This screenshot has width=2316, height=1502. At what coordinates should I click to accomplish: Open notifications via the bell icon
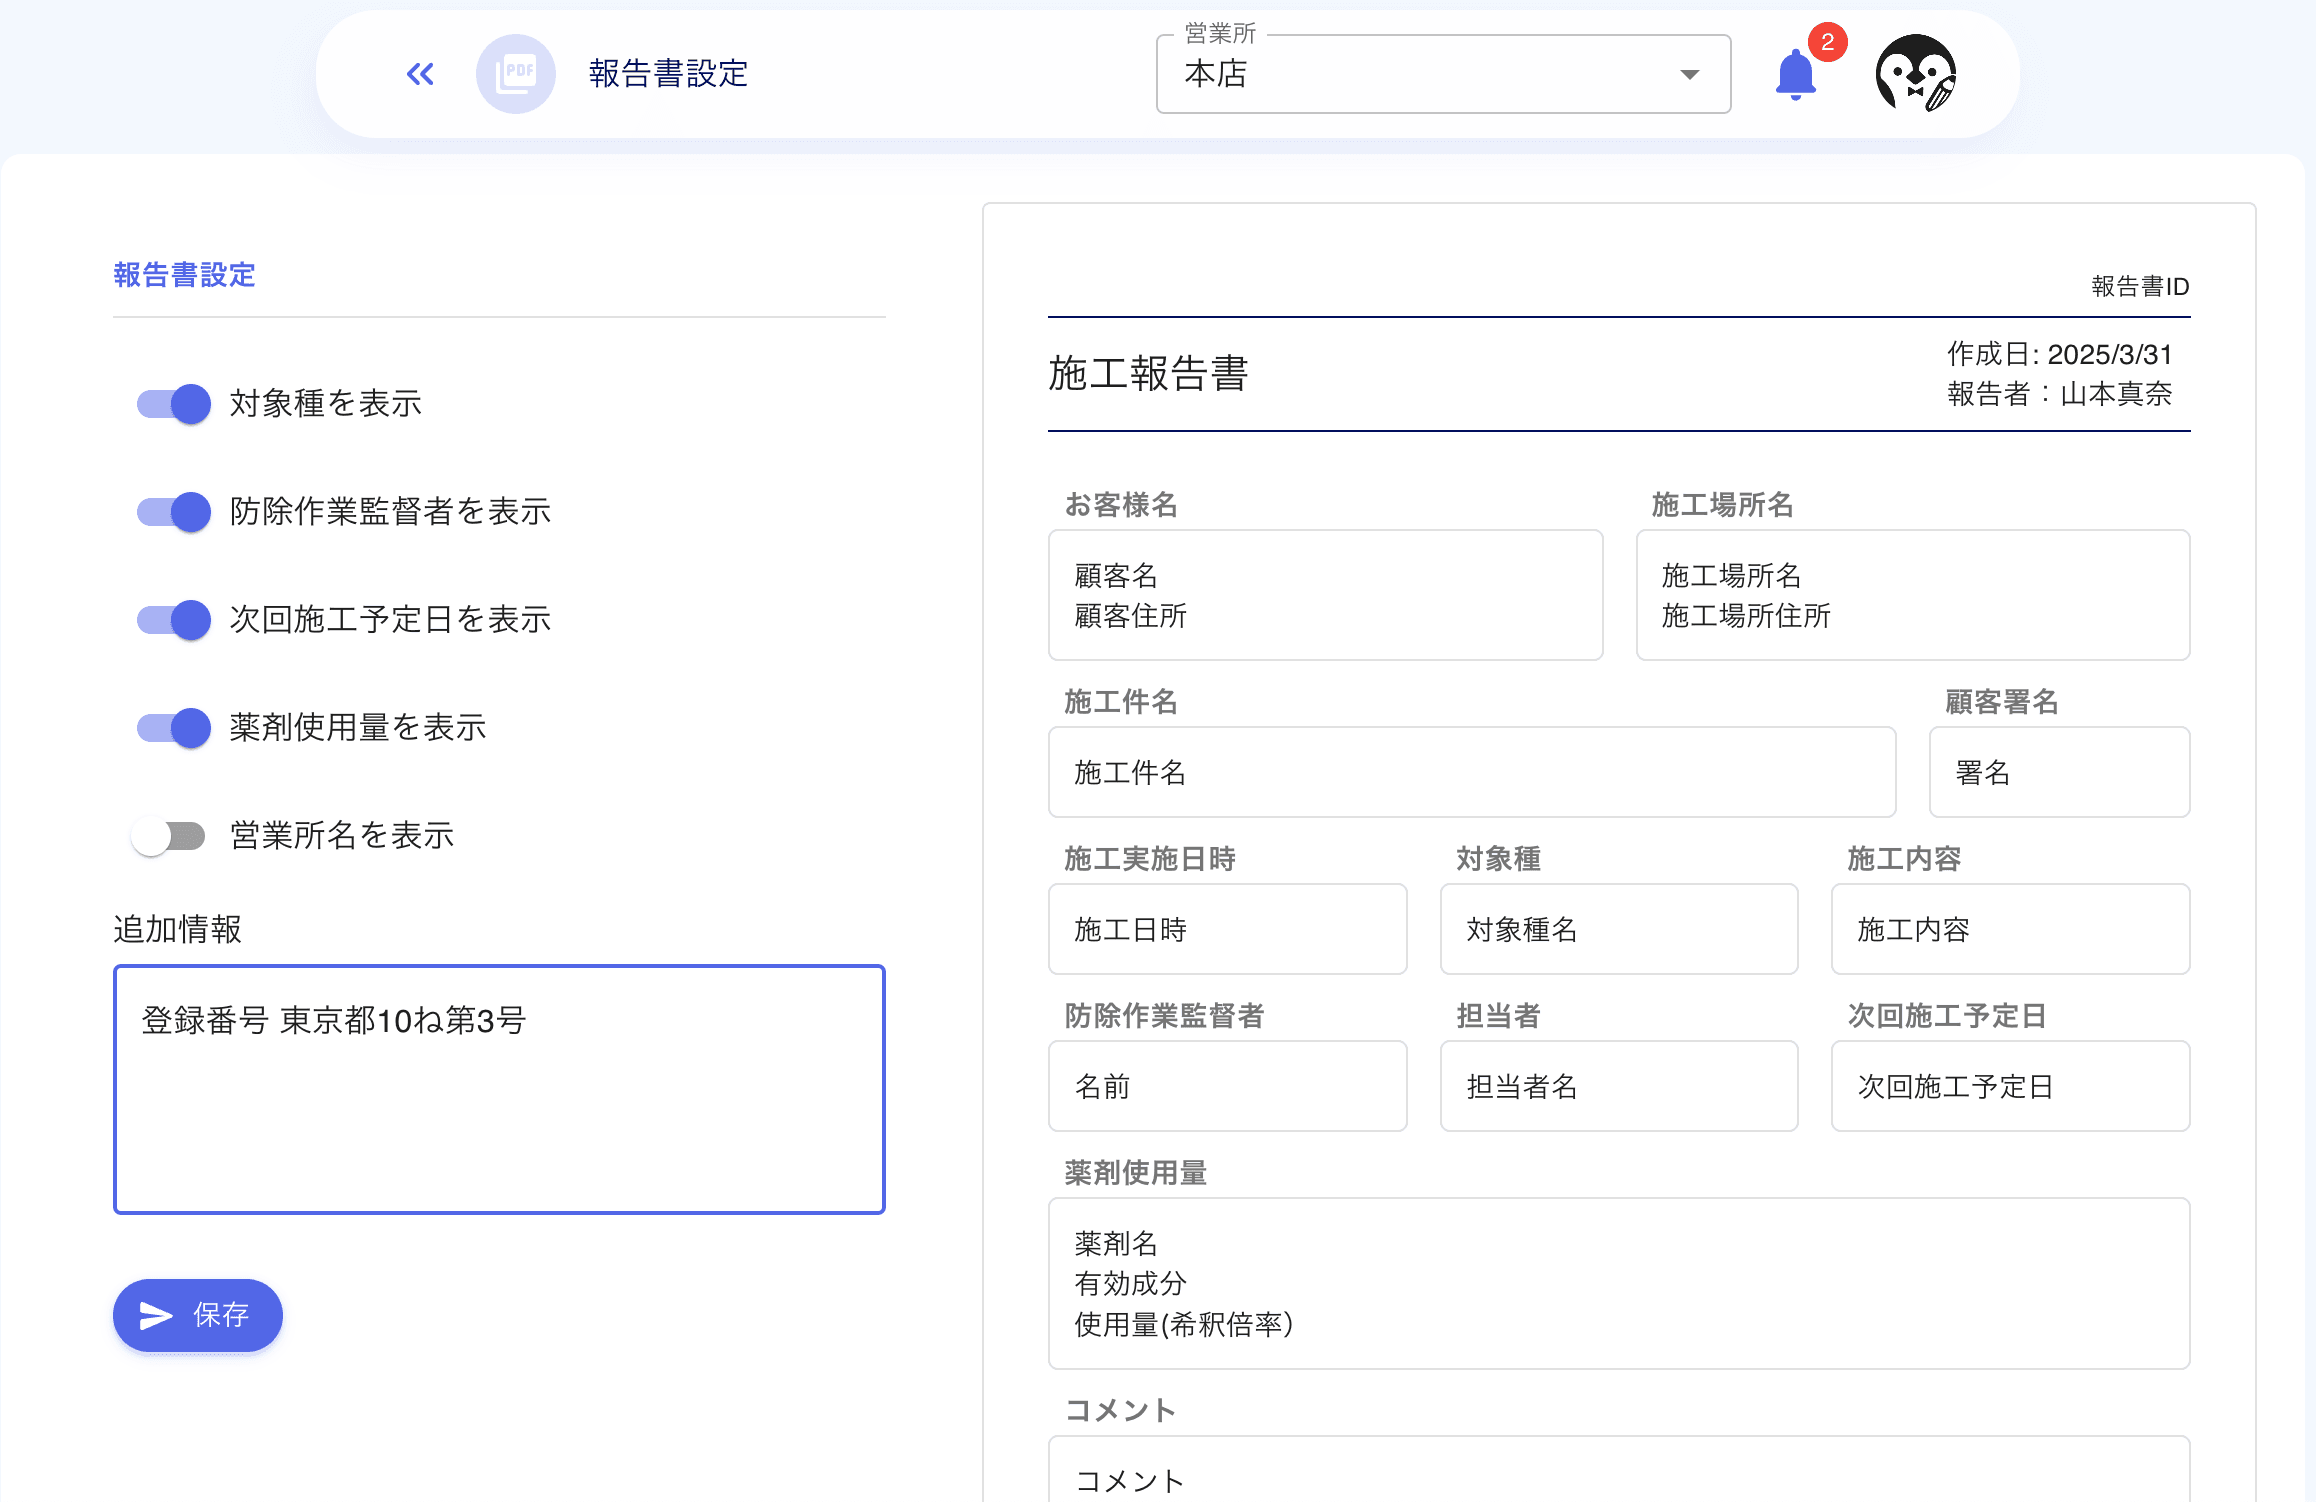[1793, 74]
